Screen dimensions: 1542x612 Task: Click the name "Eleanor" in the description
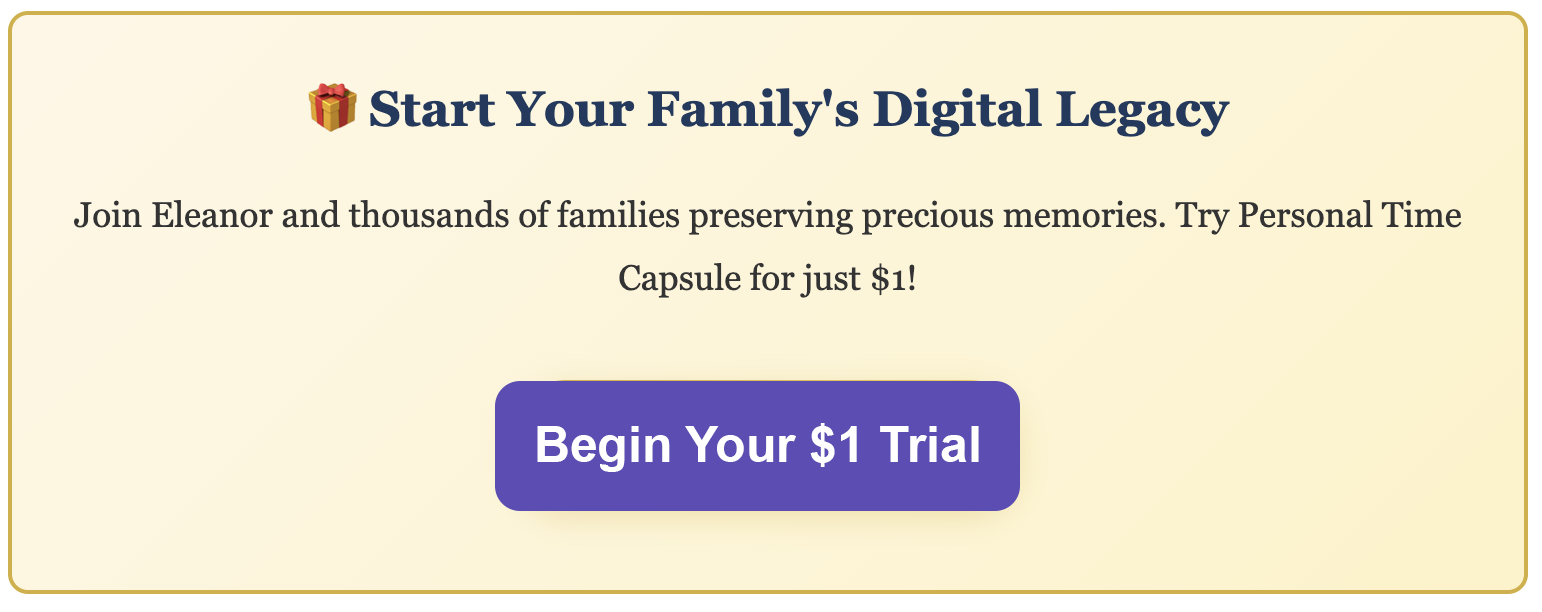pos(189,216)
